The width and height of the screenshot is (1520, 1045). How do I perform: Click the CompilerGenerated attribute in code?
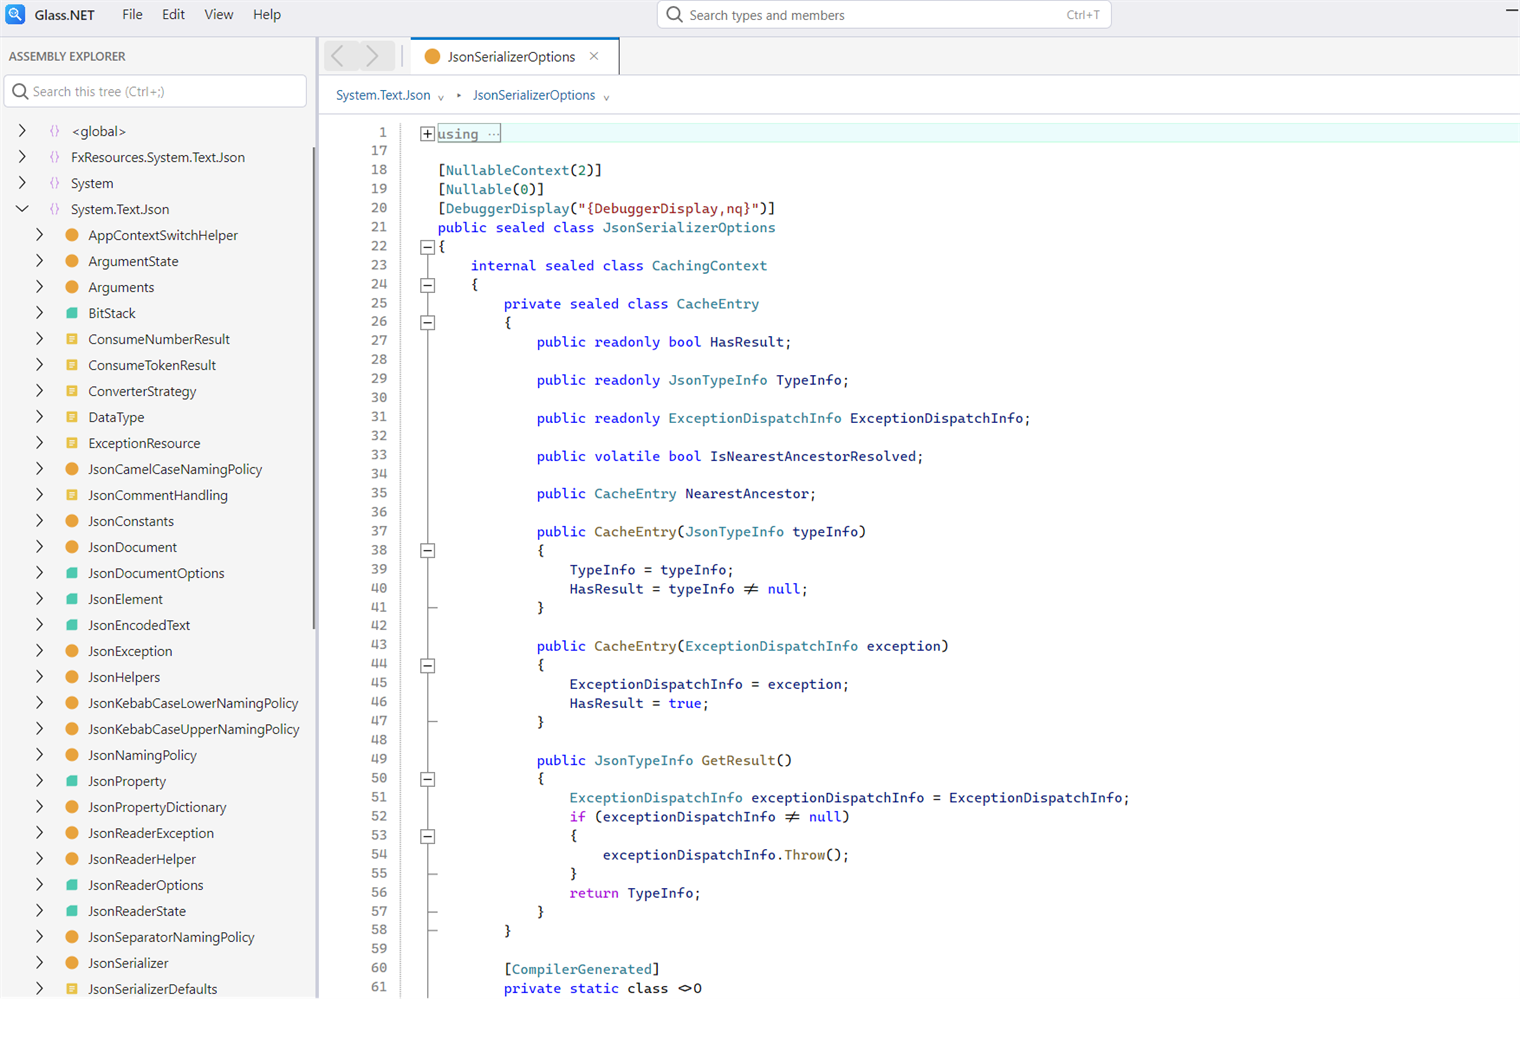[x=581, y=970]
